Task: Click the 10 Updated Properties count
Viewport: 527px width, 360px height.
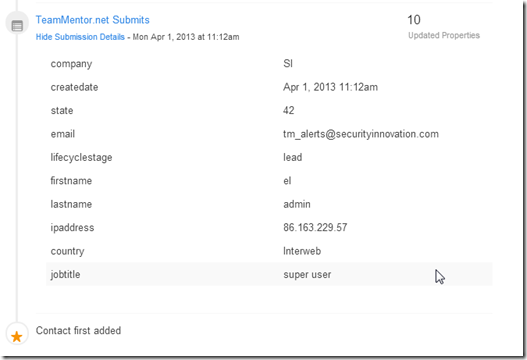Action: (414, 20)
